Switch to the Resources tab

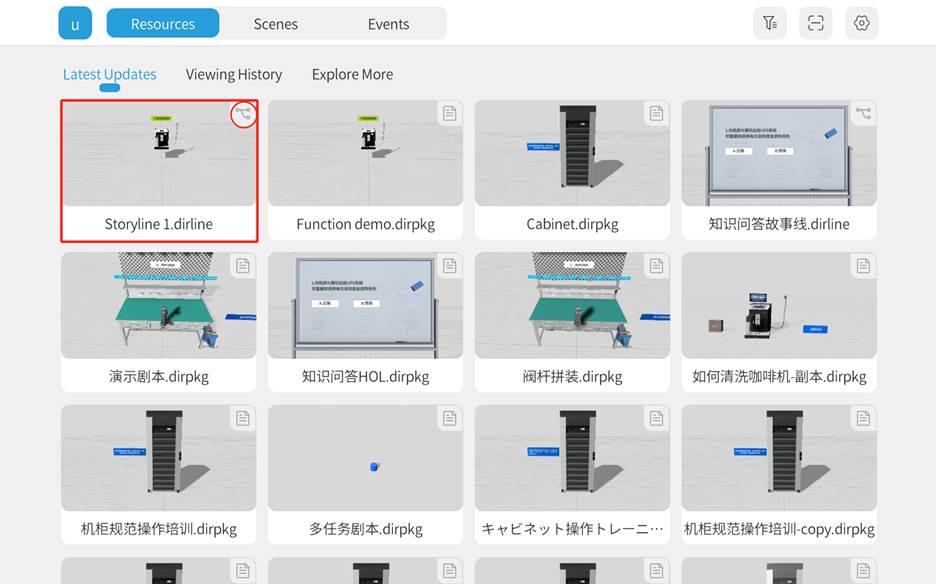(x=163, y=24)
